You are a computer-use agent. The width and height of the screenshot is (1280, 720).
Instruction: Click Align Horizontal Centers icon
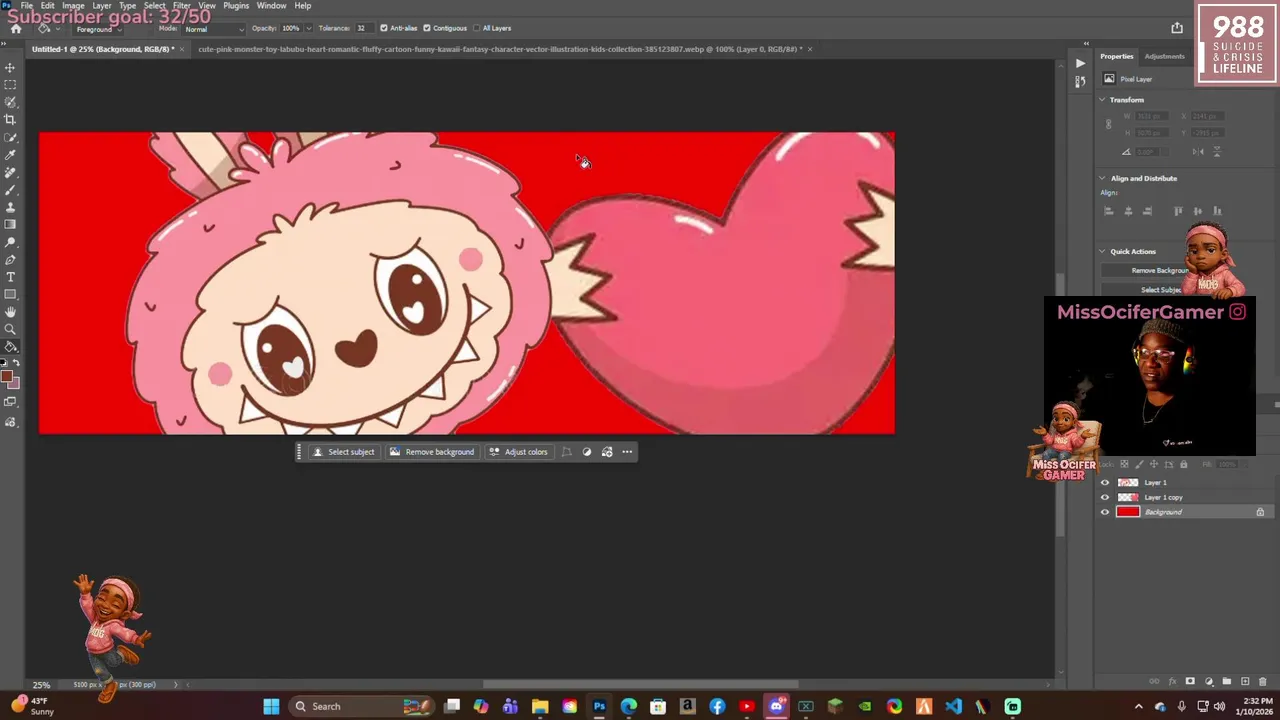[1128, 211]
